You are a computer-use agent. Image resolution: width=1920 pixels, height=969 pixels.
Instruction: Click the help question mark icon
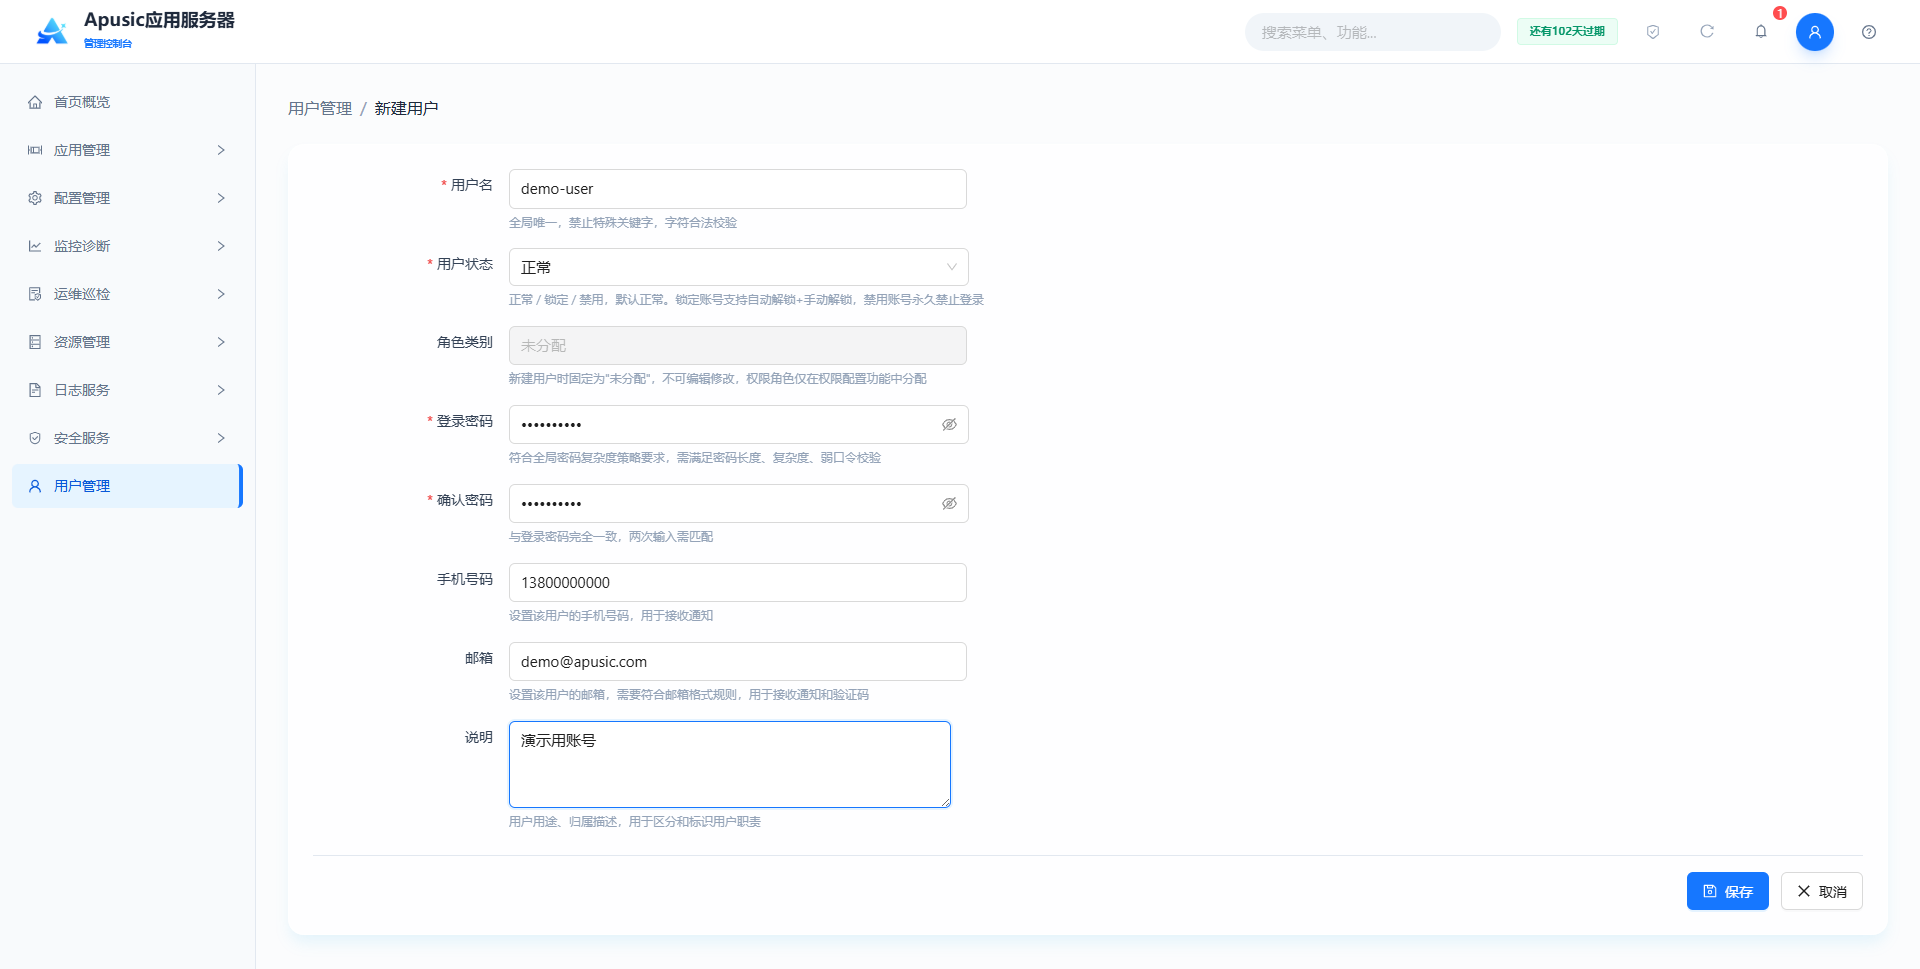1869,32
